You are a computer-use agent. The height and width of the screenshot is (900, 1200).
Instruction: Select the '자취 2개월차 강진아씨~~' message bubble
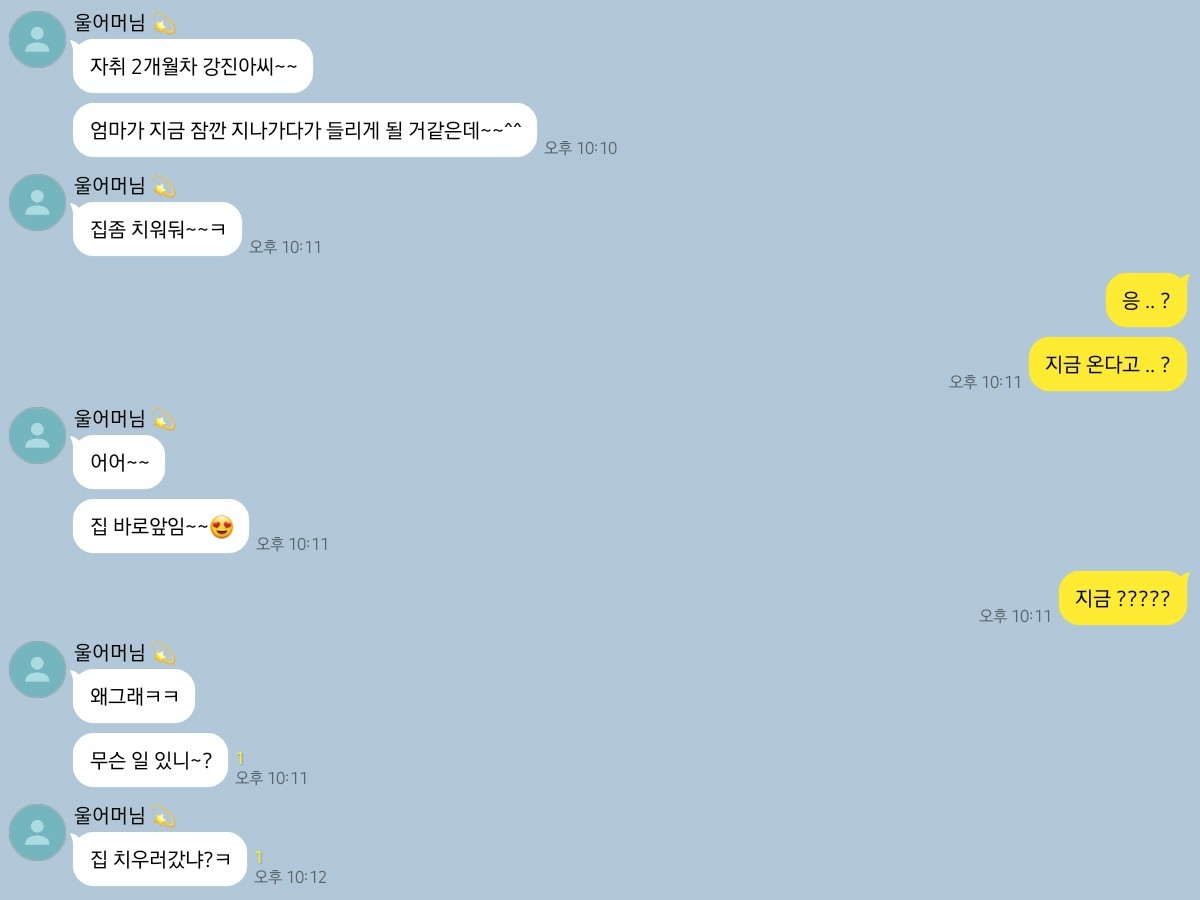tap(193, 66)
